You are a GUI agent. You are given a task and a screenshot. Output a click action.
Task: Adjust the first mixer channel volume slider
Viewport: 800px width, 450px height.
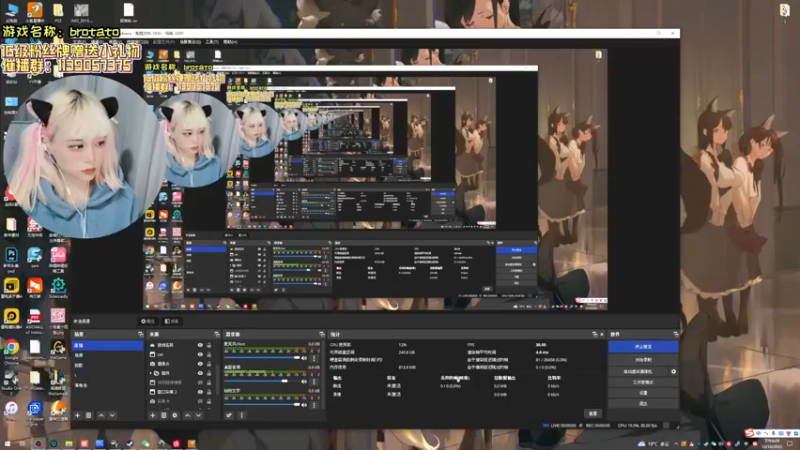pos(262,358)
